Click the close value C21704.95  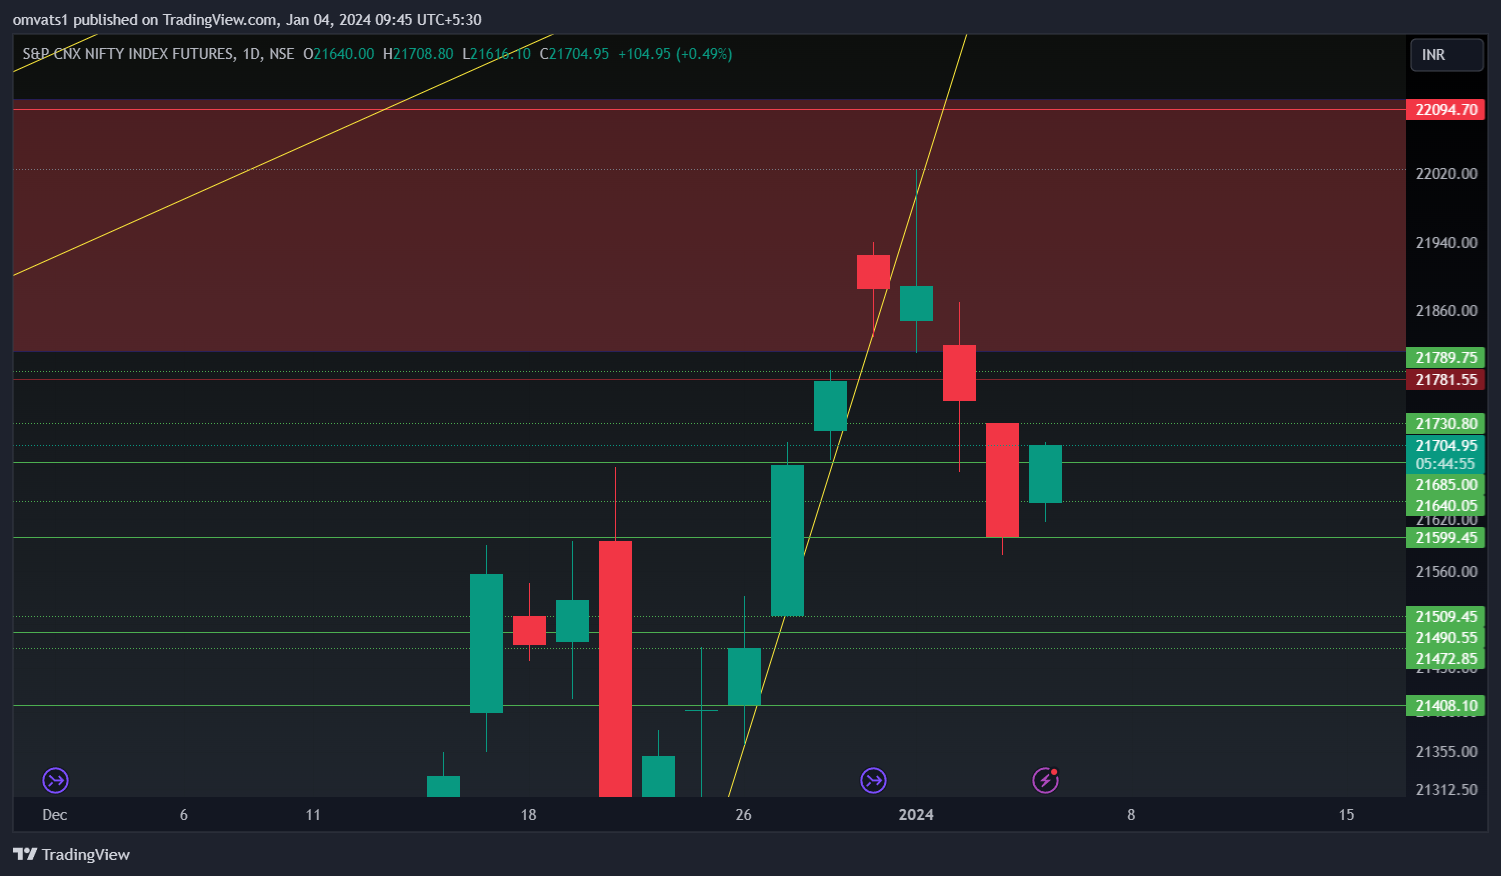(x=574, y=54)
